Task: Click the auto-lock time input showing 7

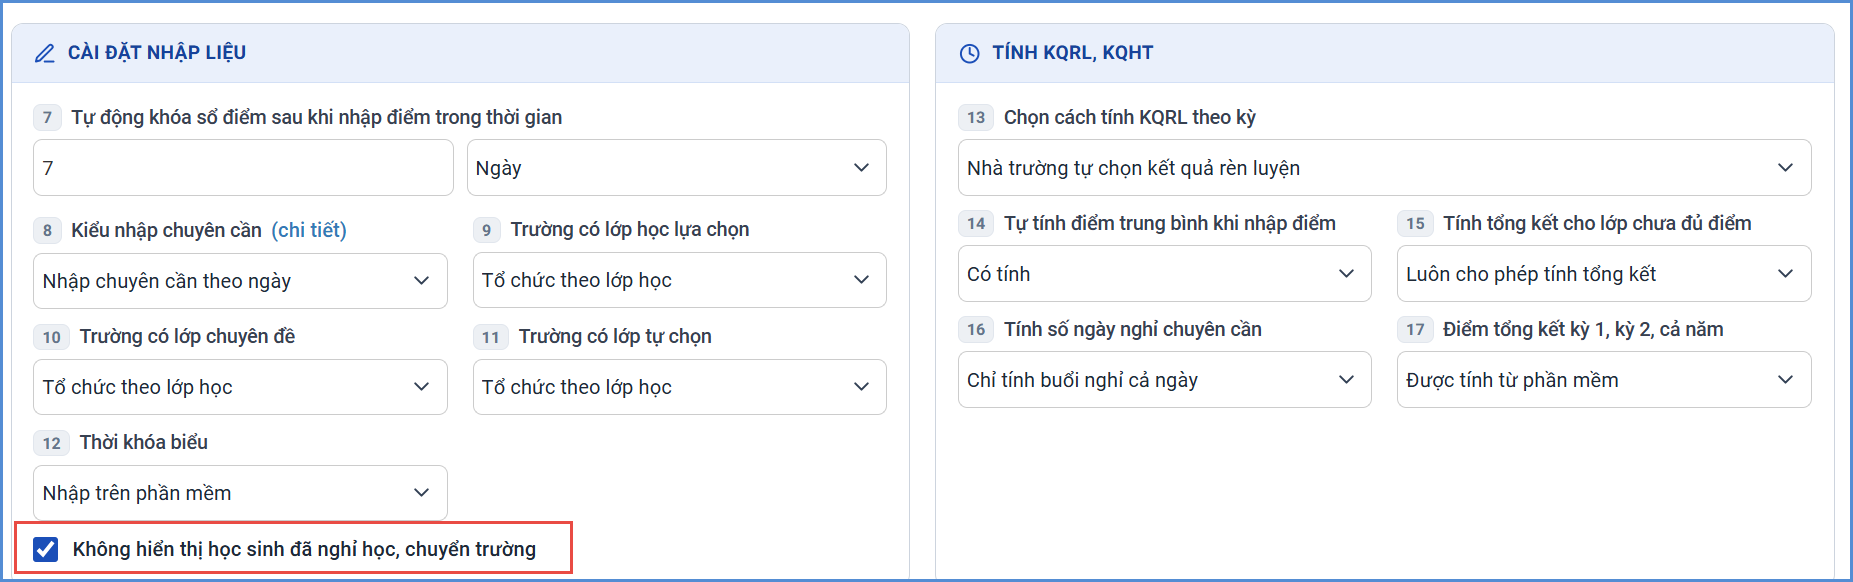Action: click(x=243, y=168)
